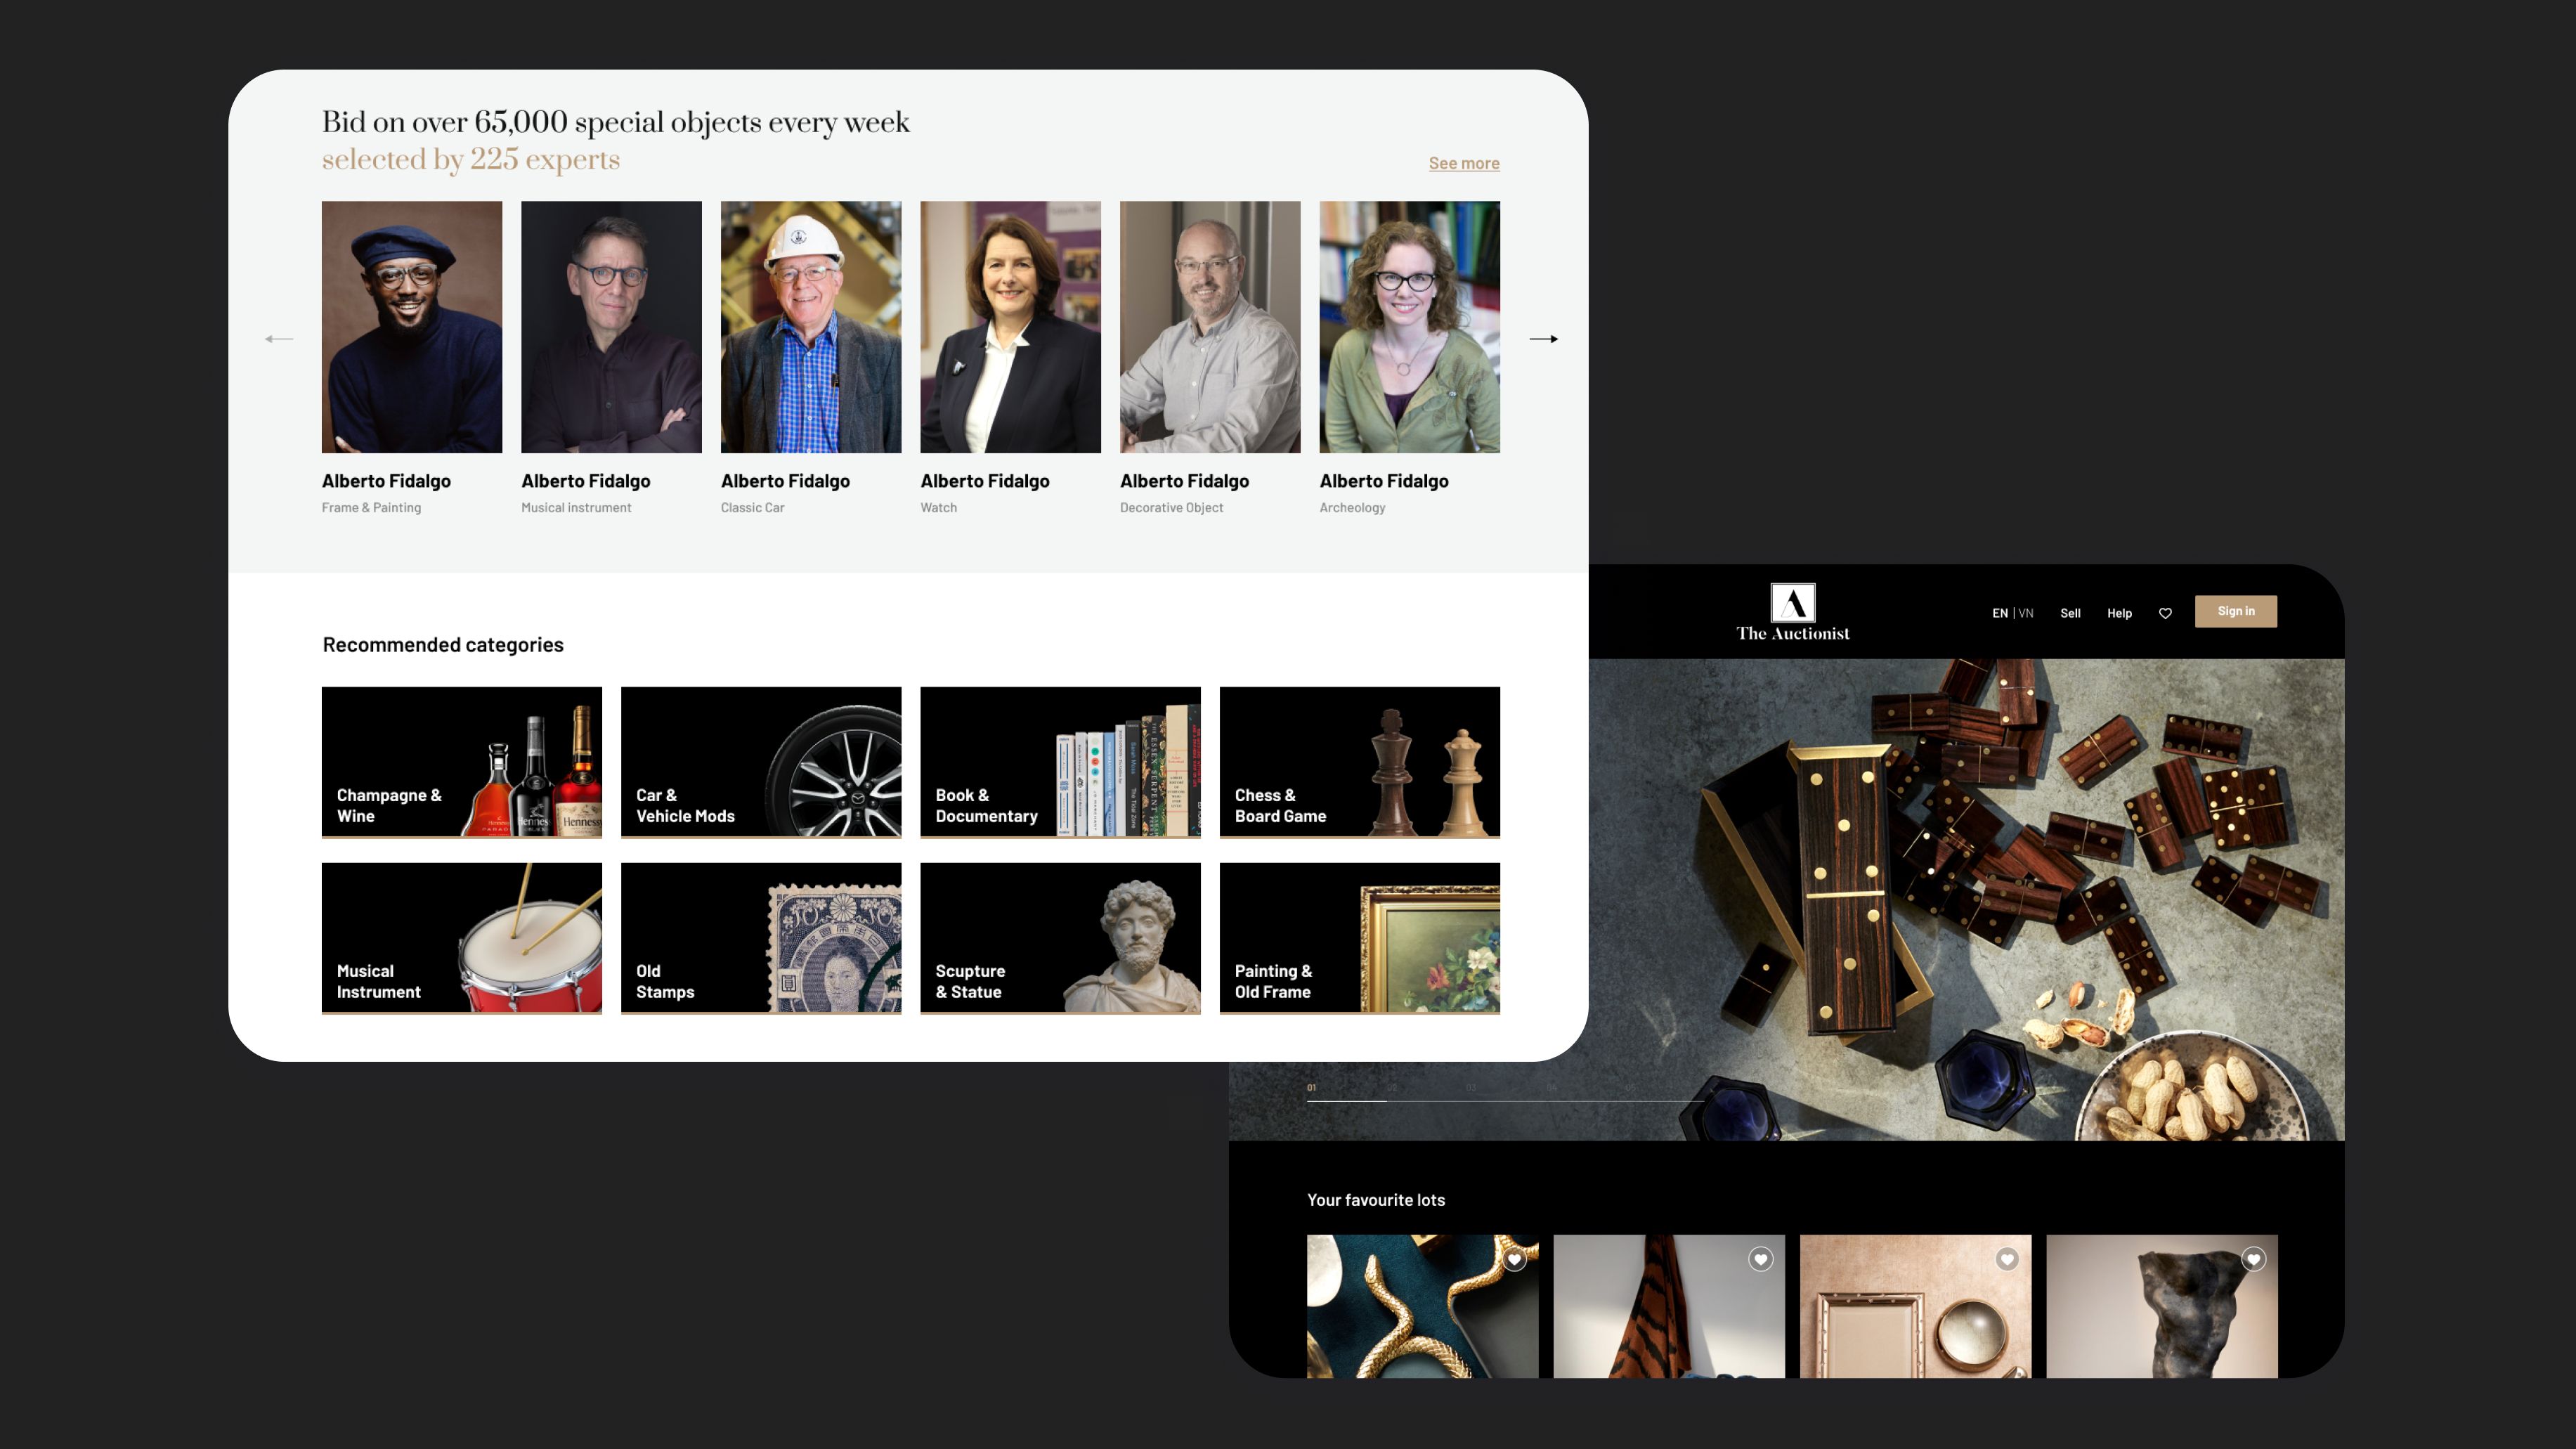Select the Musical instrument expert photo
Viewport: 2576px width, 1449px height.
pyautogui.click(x=611, y=327)
